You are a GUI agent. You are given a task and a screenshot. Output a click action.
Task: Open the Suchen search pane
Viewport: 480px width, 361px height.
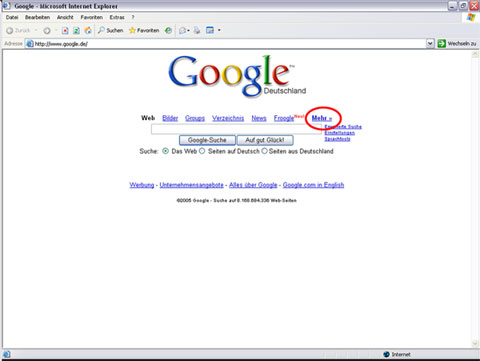[110, 30]
